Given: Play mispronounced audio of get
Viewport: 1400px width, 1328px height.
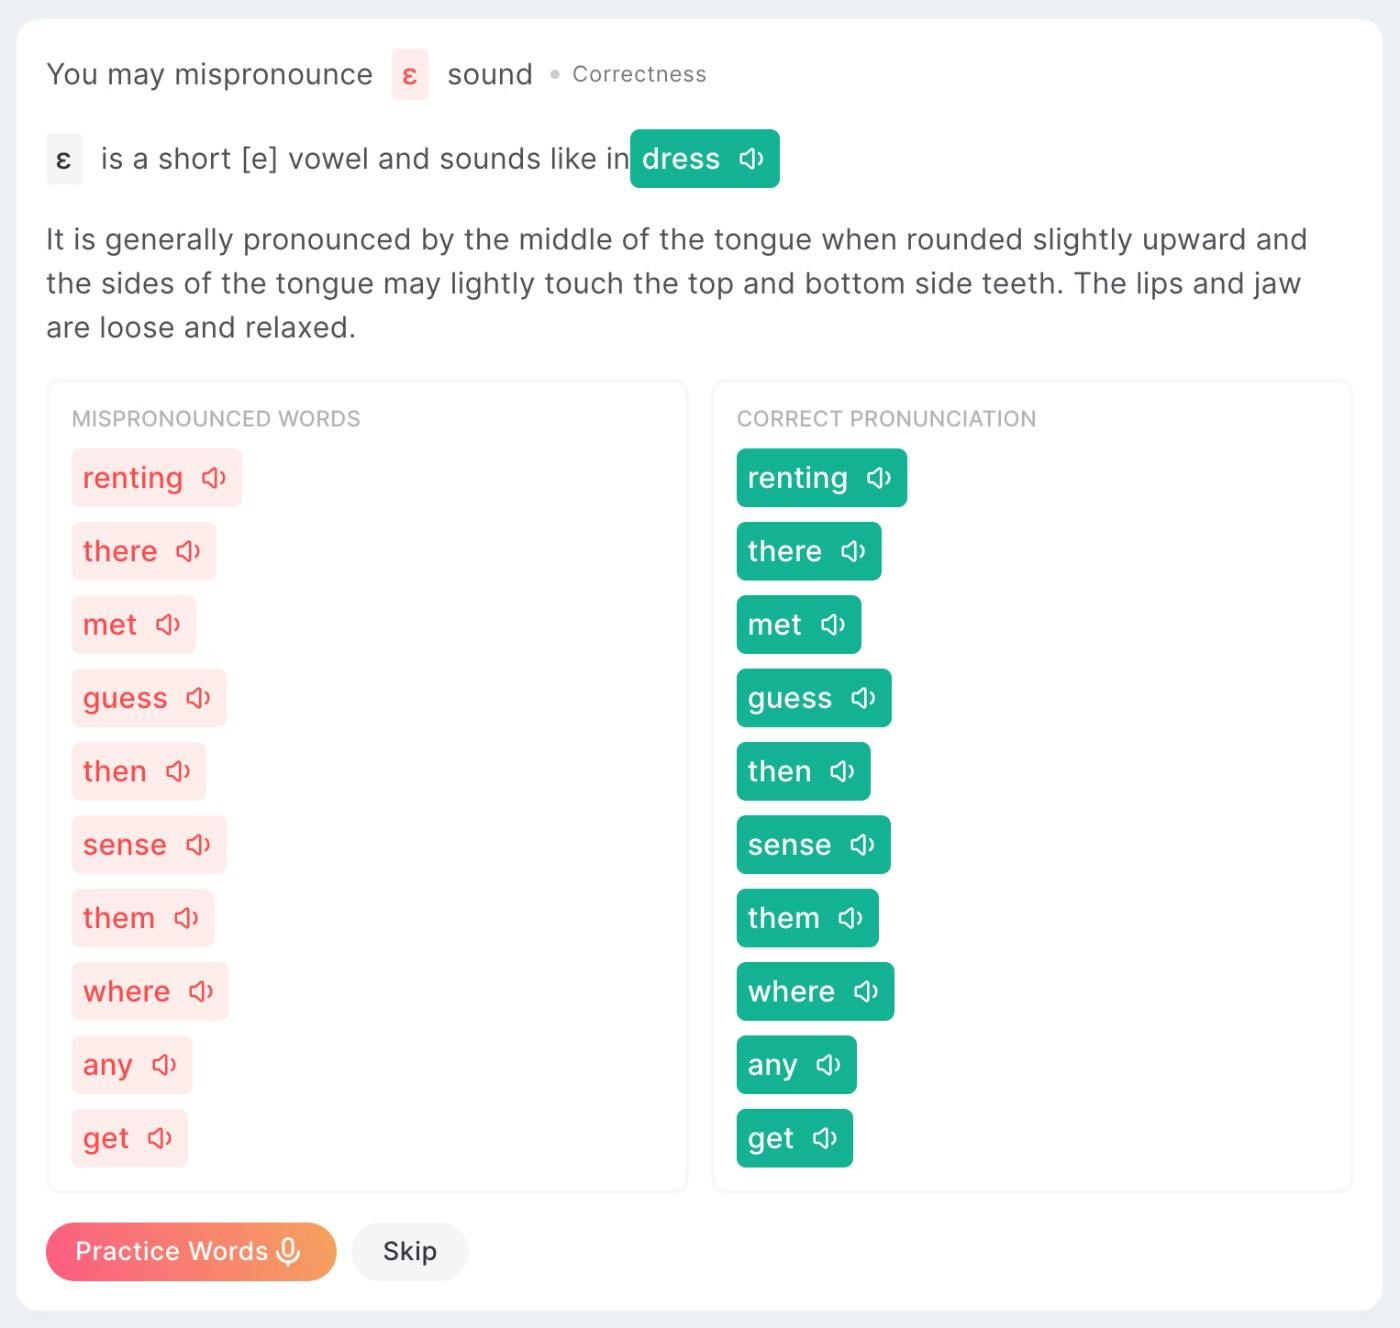Looking at the screenshot, I should pyautogui.click(x=160, y=1138).
